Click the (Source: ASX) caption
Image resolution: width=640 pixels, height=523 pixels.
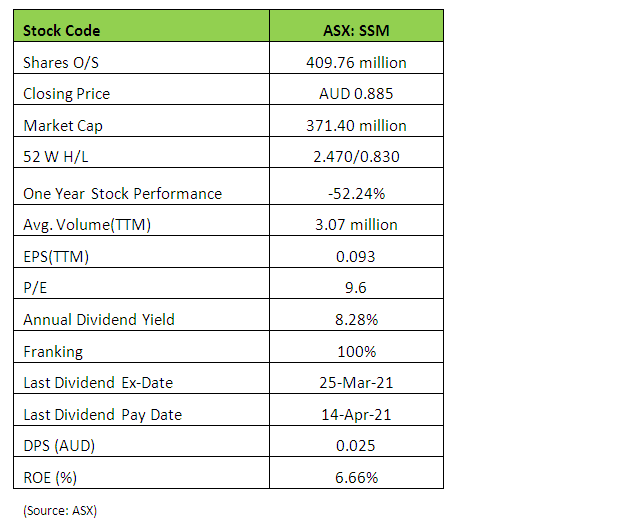[59, 510]
